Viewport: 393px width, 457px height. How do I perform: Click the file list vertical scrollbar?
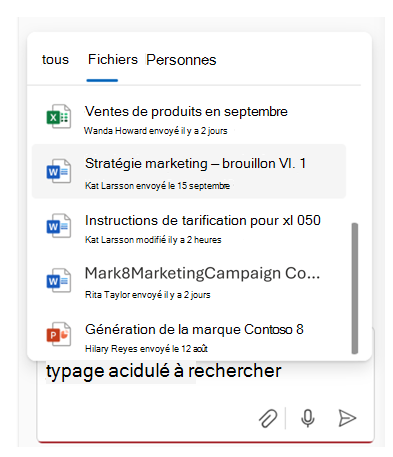pyautogui.click(x=355, y=288)
